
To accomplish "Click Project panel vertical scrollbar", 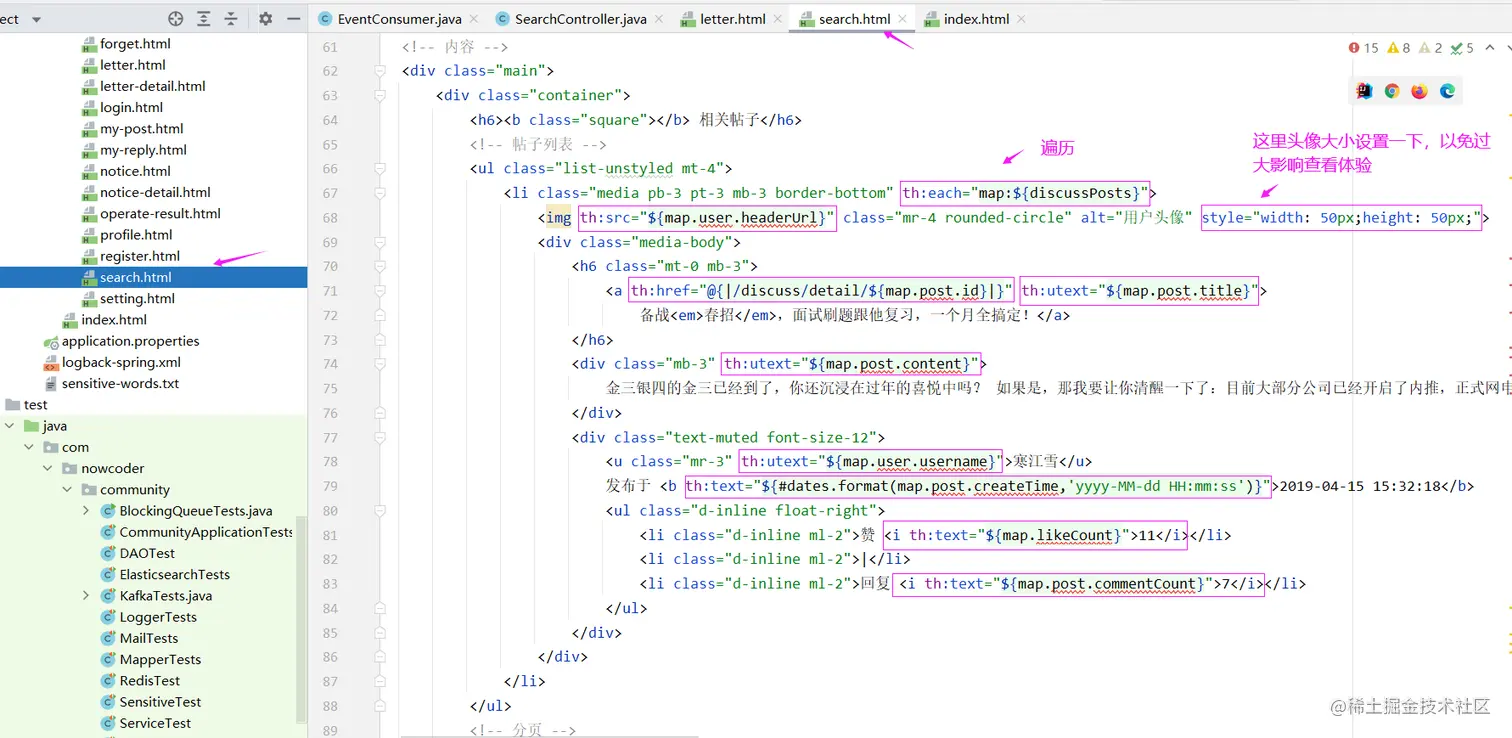I will click(x=302, y=618).
